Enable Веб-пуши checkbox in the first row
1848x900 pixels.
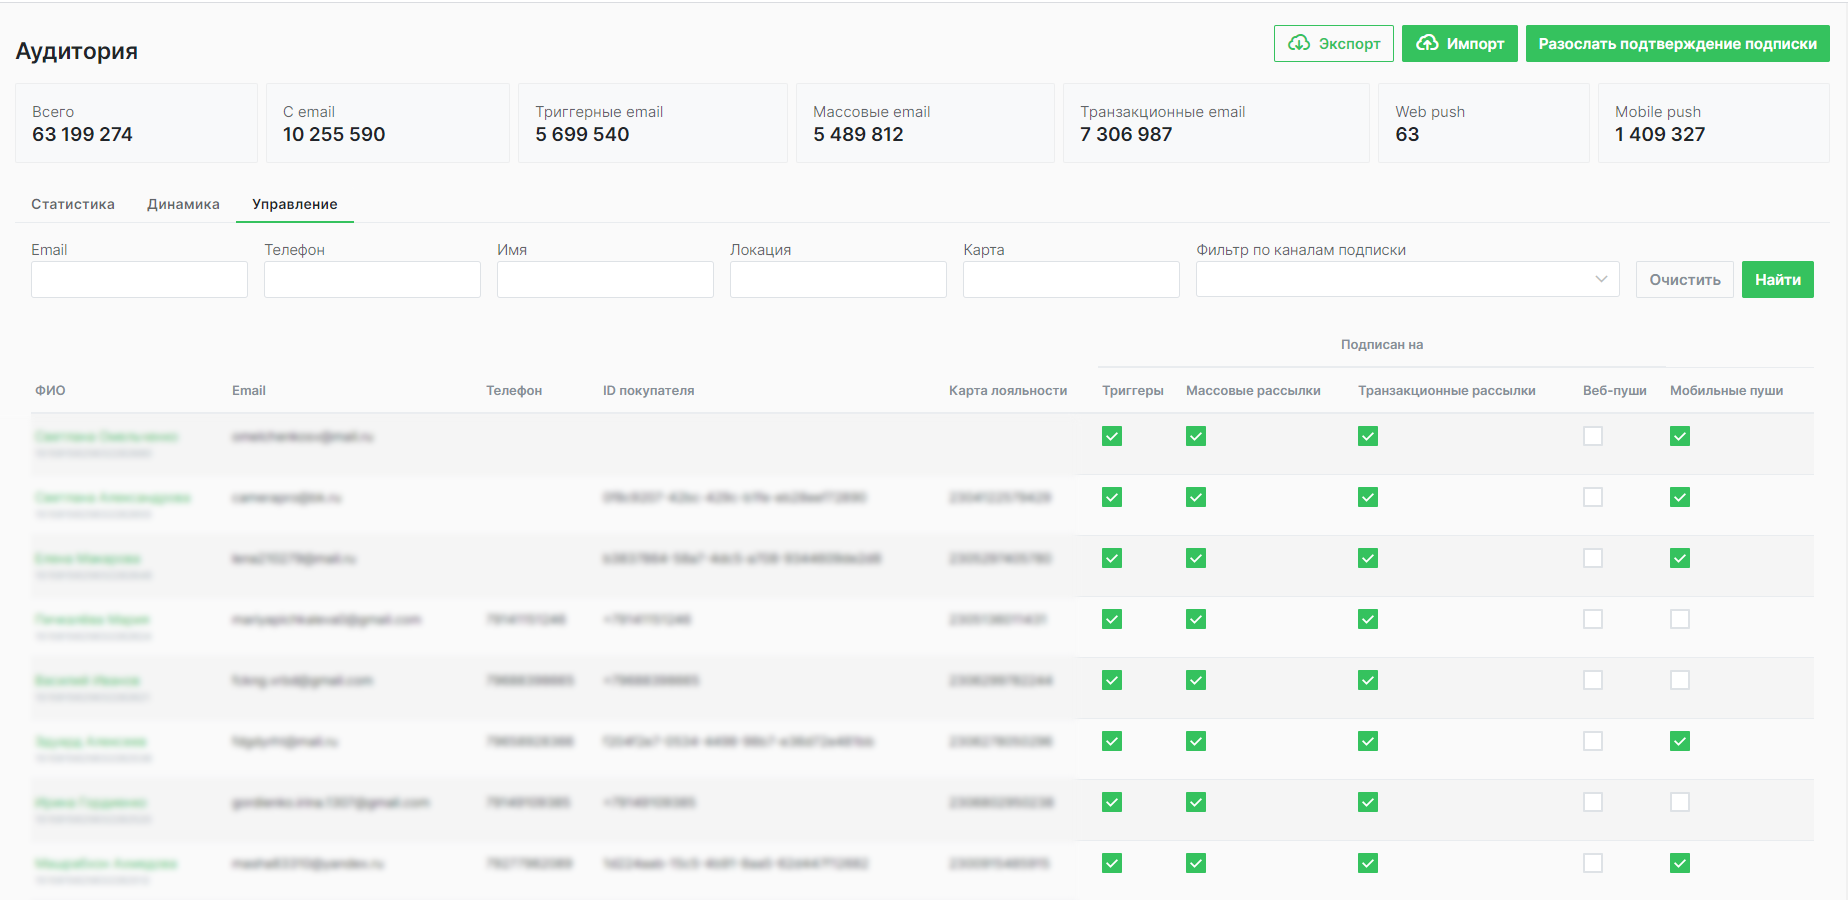(x=1593, y=436)
